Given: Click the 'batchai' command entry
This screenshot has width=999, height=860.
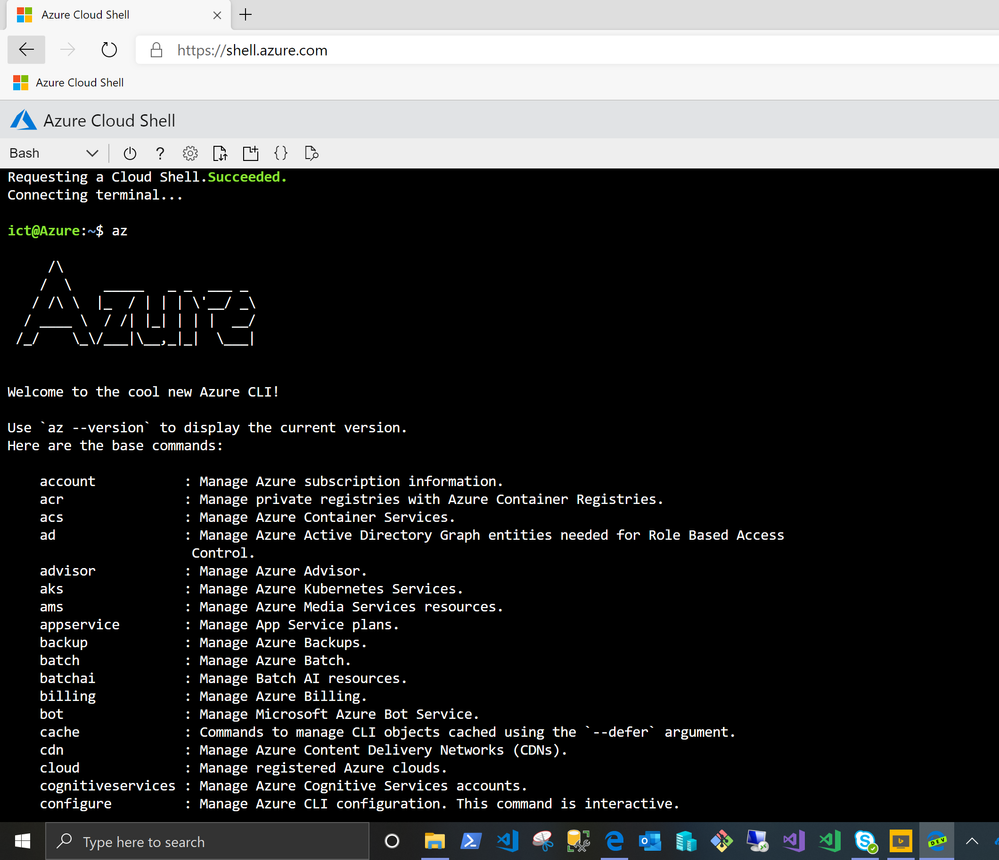Looking at the screenshot, I should click(x=223, y=678).
